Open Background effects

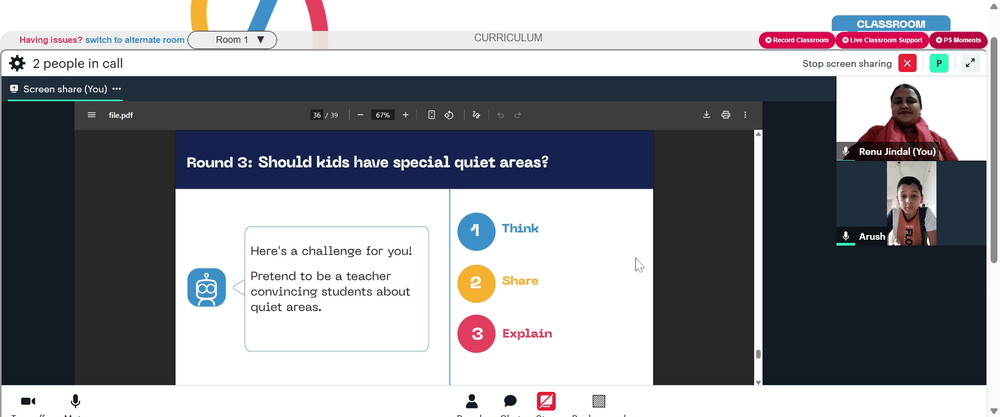point(598,402)
